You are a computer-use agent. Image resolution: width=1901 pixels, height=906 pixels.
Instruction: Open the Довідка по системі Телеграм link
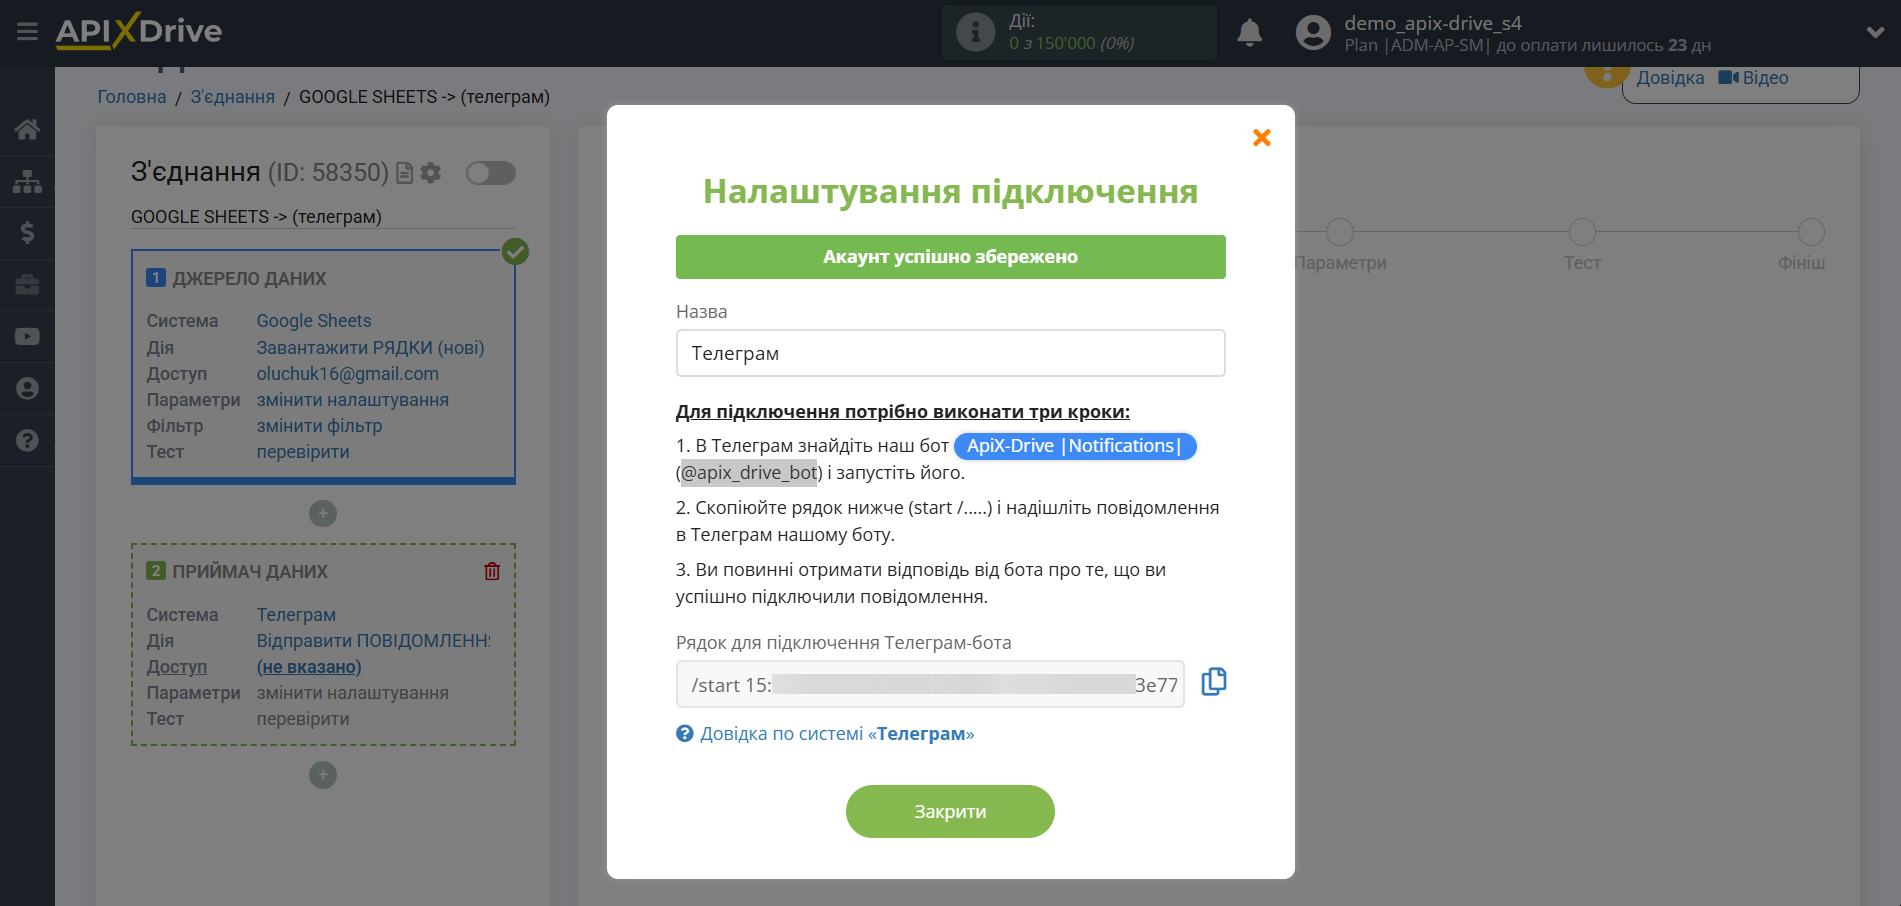[836, 733]
